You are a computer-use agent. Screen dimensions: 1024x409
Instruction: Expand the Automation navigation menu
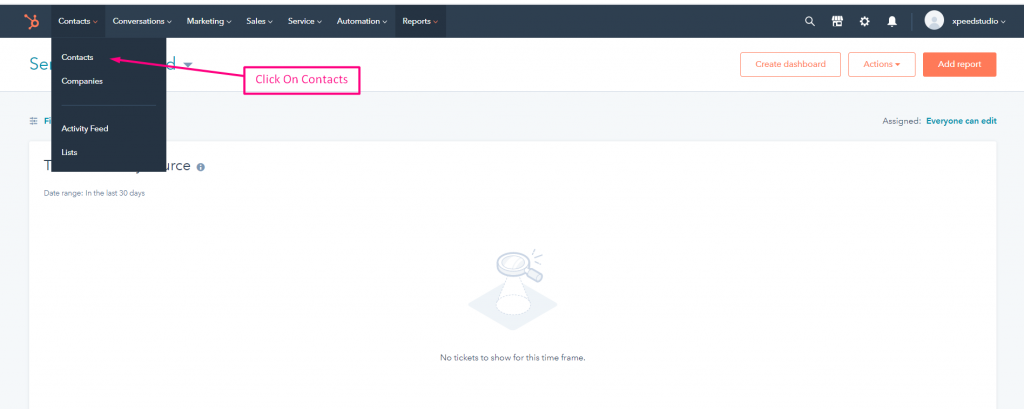tap(362, 22)
